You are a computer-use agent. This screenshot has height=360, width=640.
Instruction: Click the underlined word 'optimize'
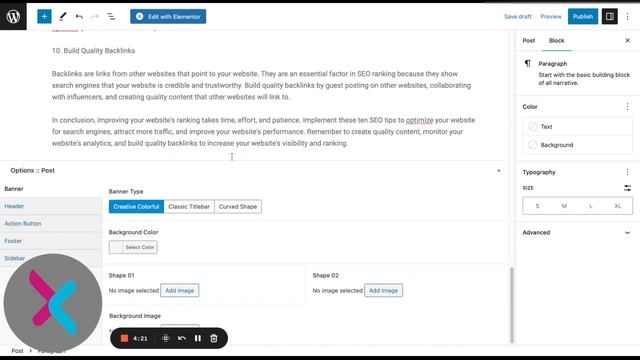click(x=419, y=120)
